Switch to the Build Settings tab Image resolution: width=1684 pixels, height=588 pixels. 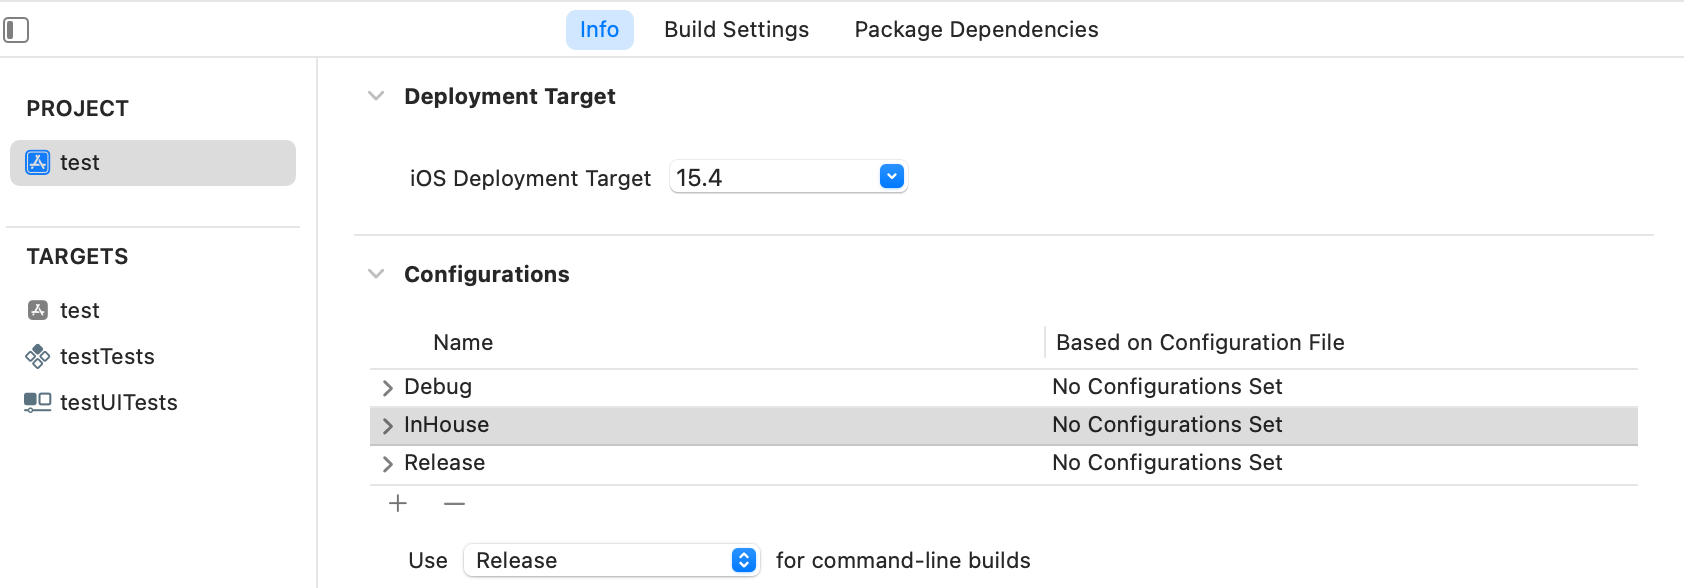[x=737, y=30]
